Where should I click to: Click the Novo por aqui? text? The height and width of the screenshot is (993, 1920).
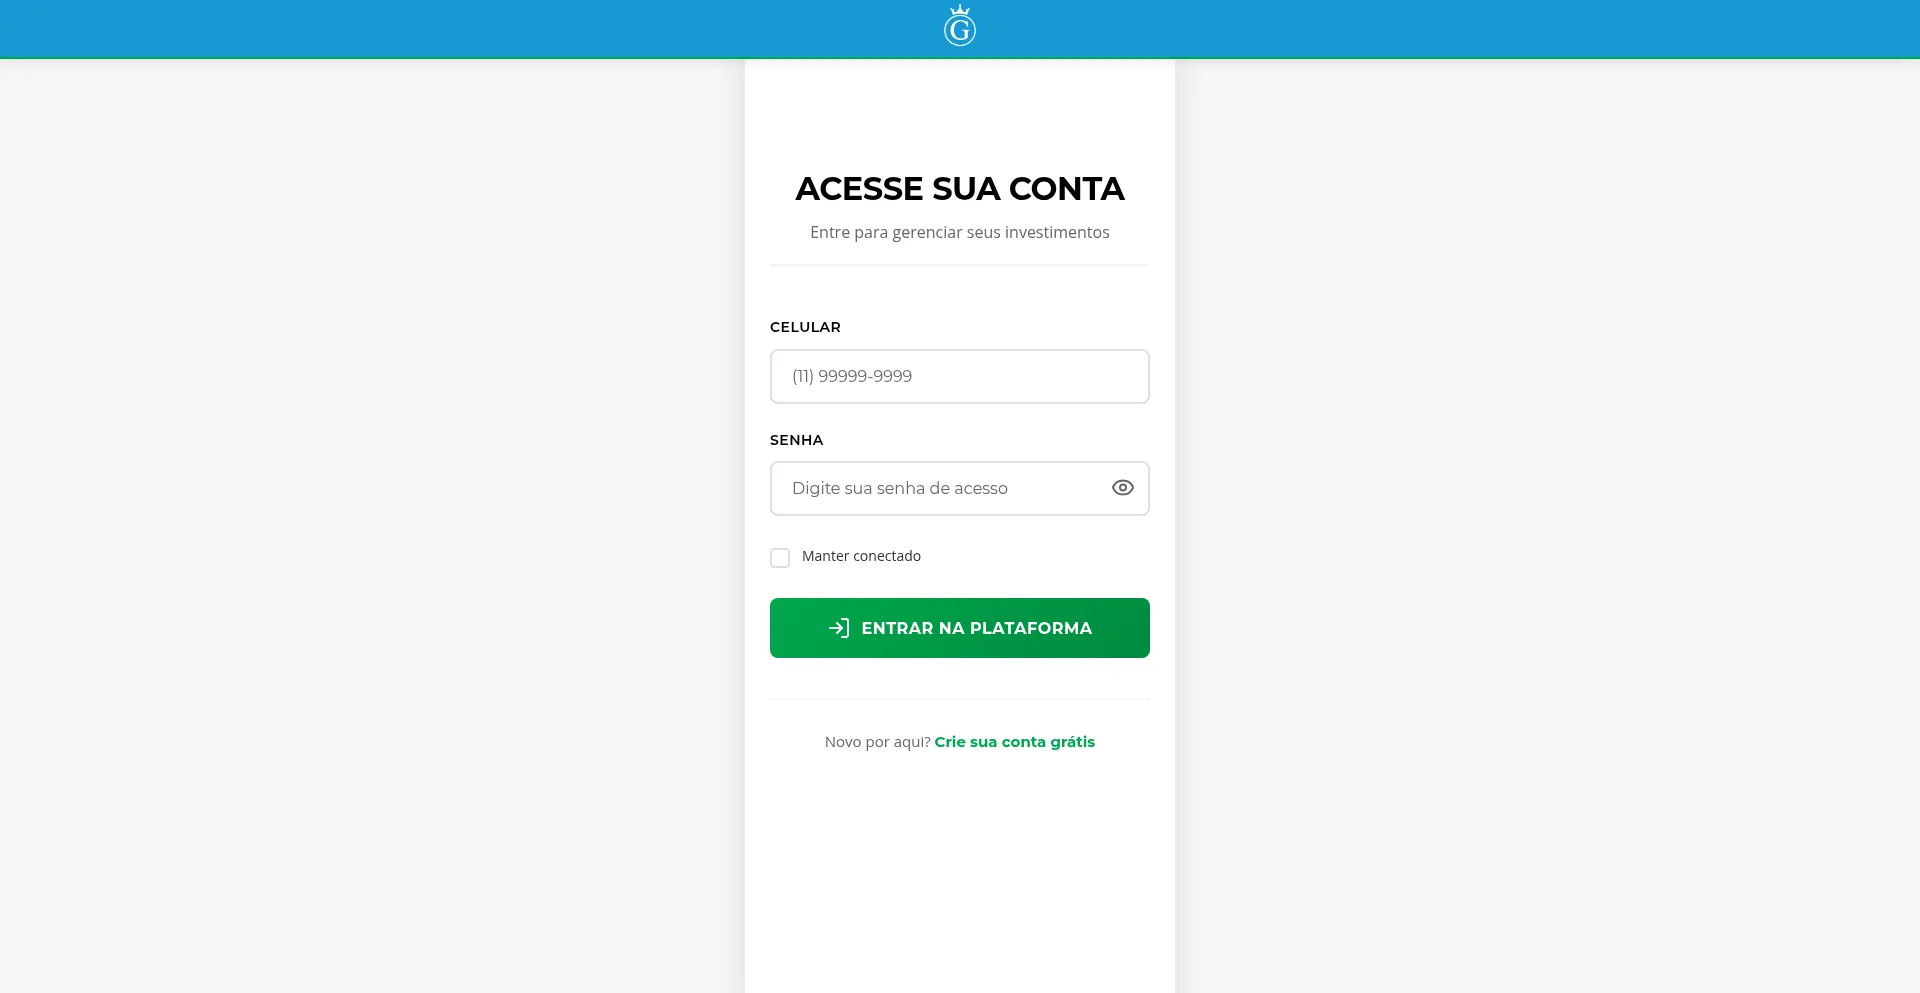click(x=878, y=742)
